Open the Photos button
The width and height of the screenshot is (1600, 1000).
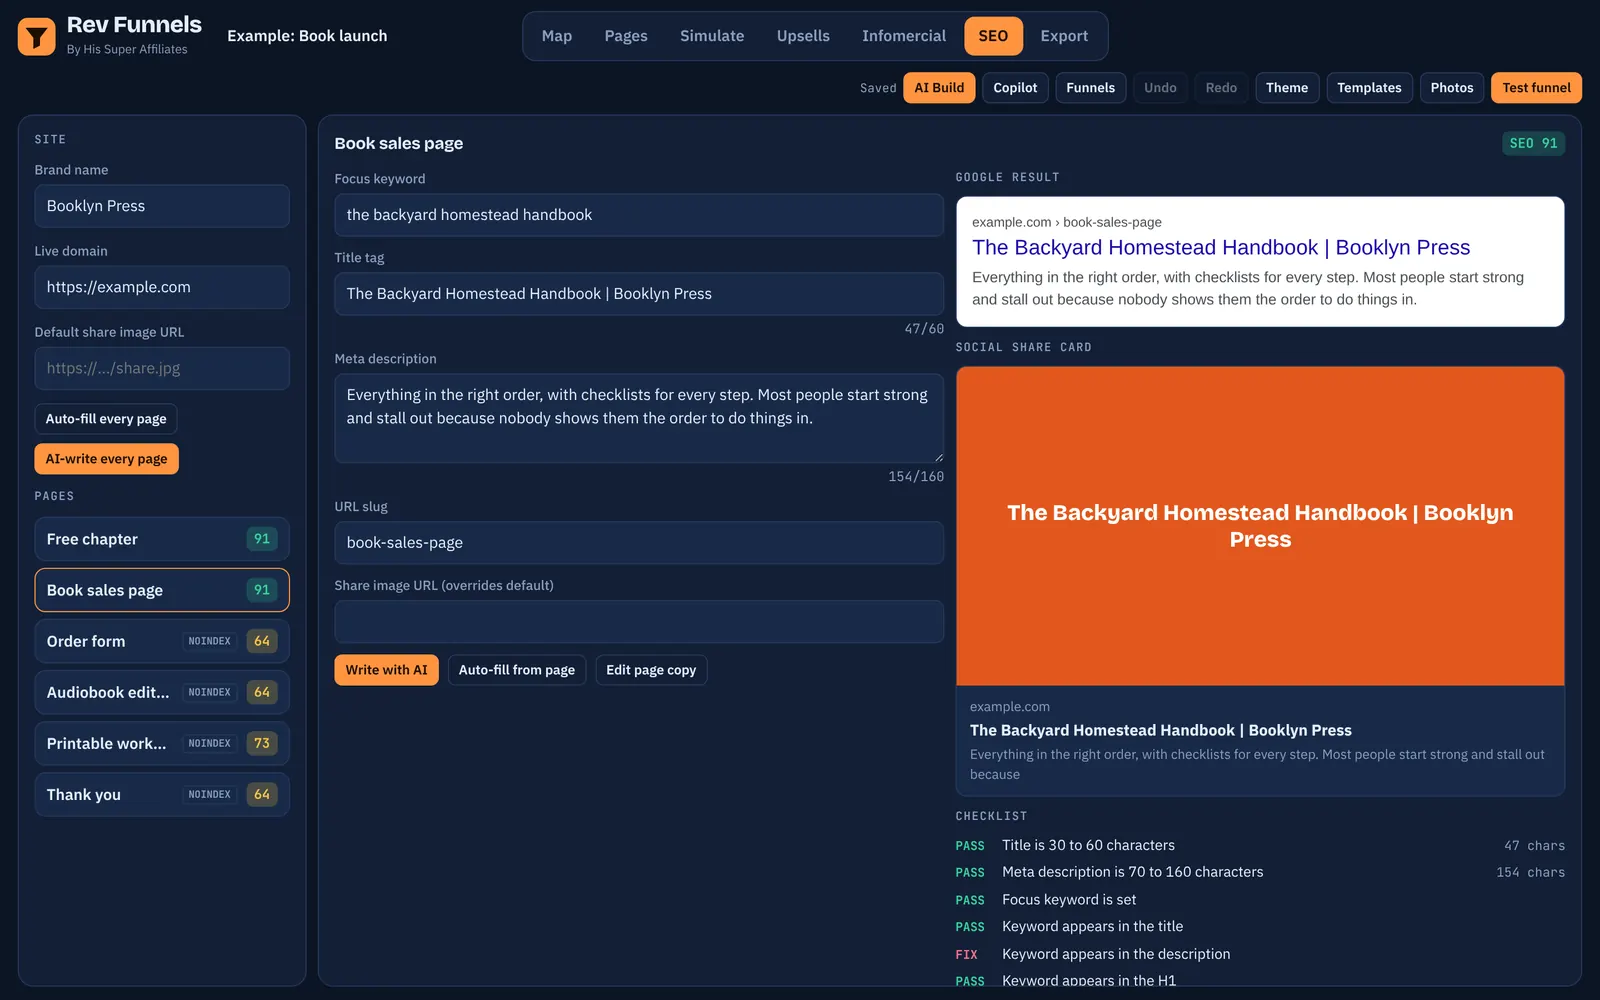point(1452,88)
